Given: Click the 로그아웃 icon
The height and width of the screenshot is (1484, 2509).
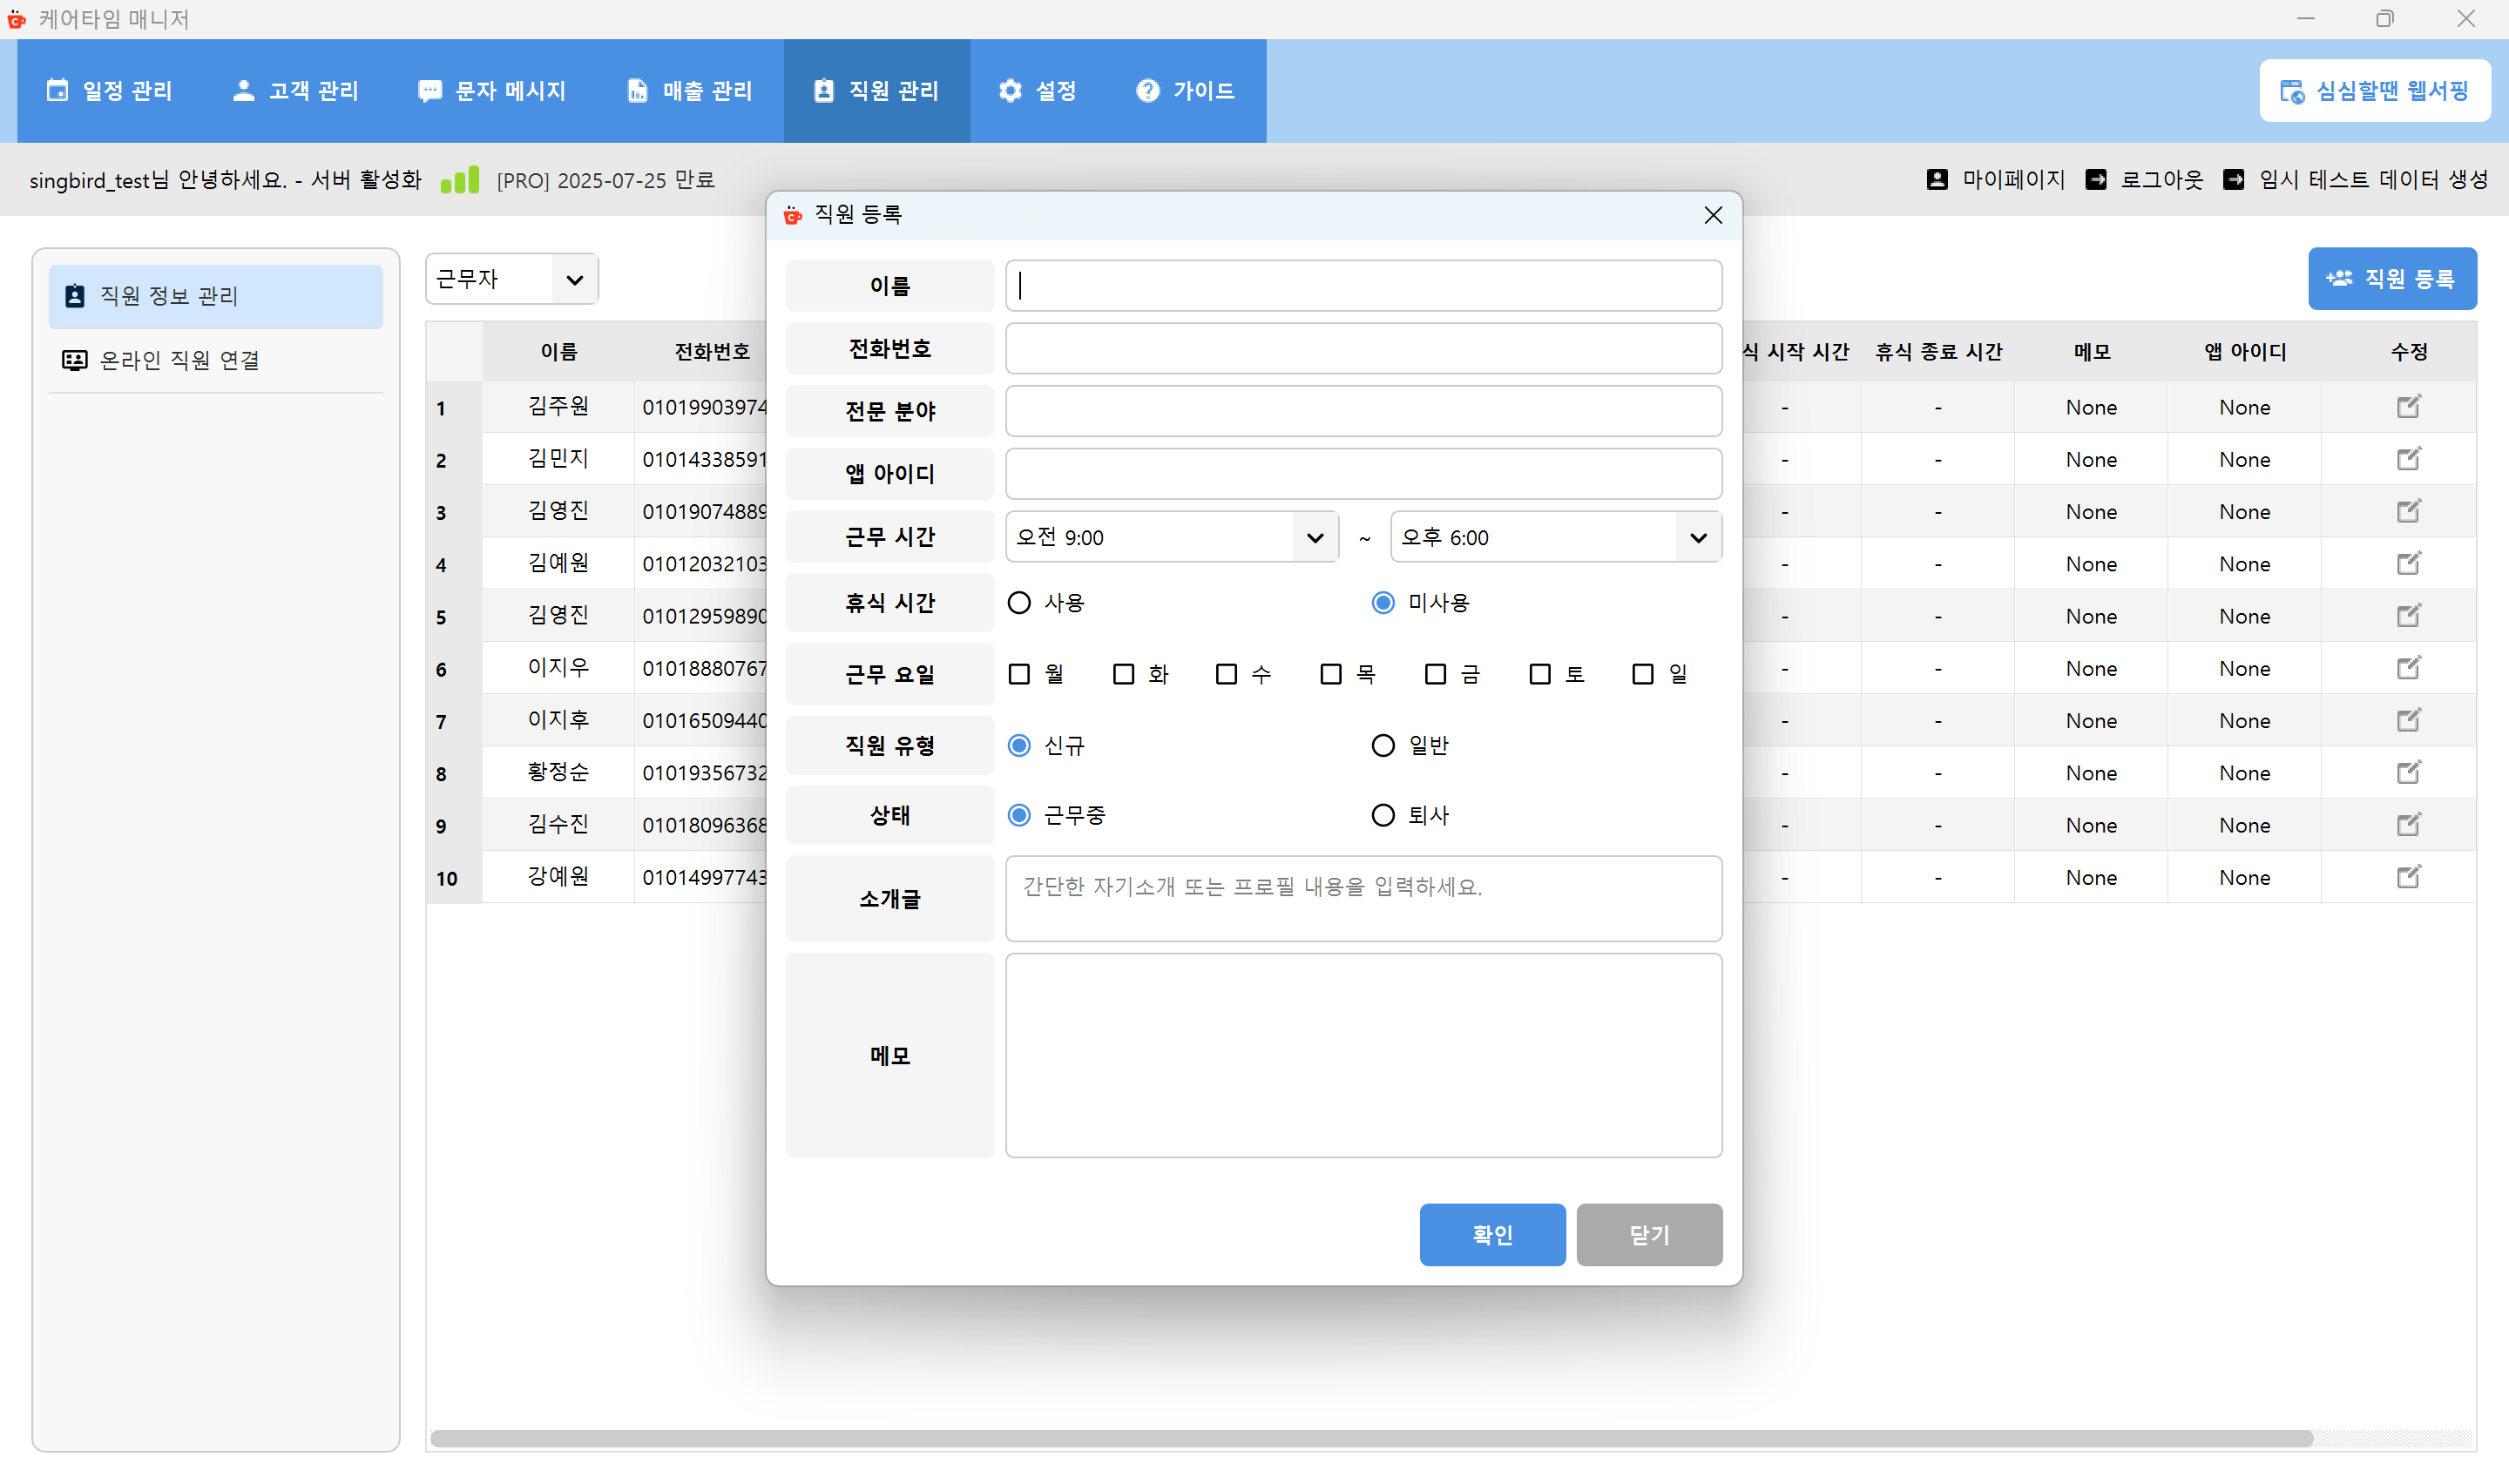Looking at the screenshot, I should 2097,179.
